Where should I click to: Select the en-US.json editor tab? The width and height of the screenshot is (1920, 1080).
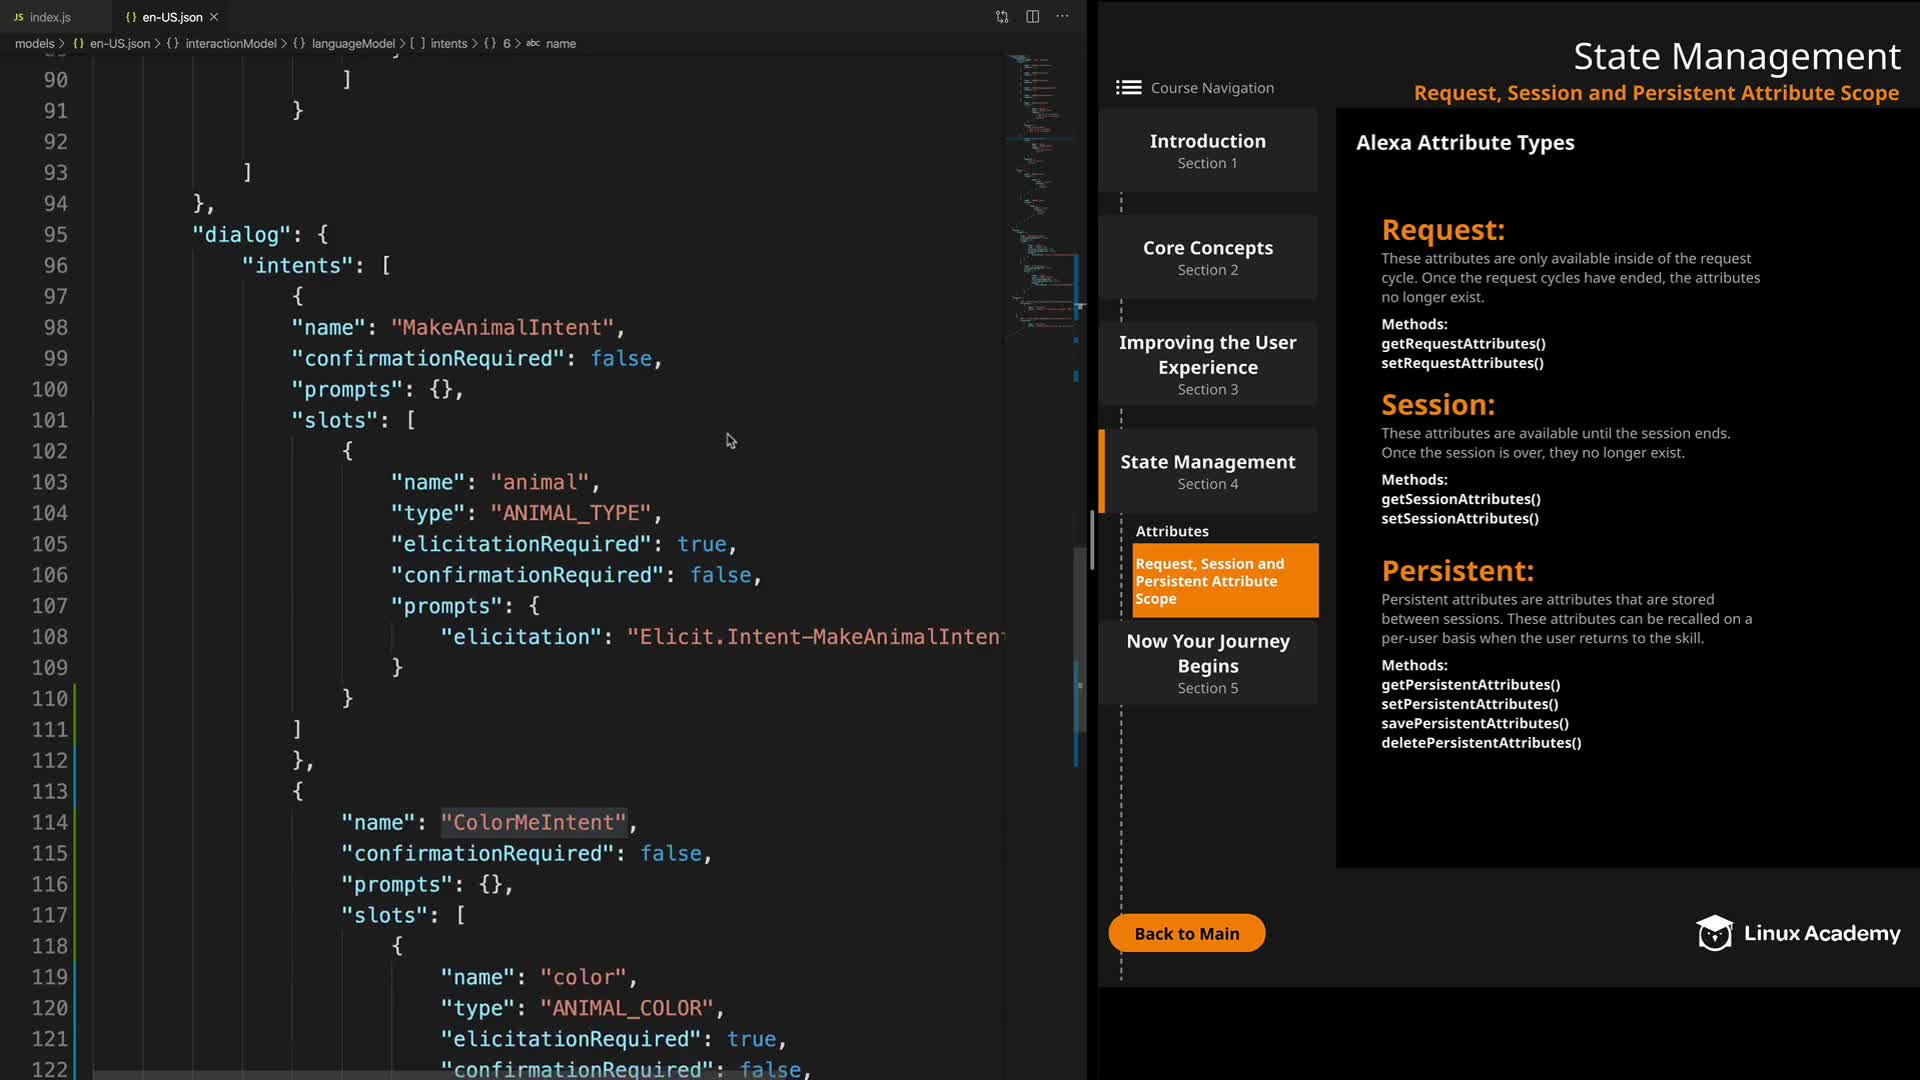point(171,17)
